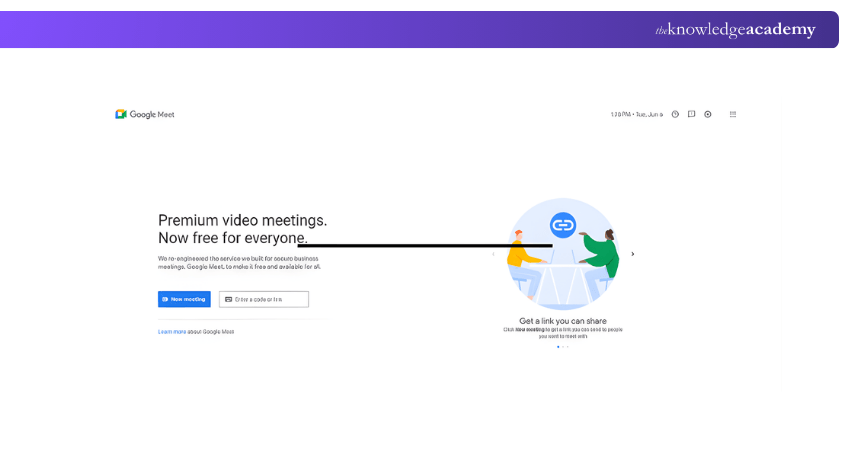The image size is (850, 450).
Task: Click the Premium video meetings headline
Action: tap(242, 229)
